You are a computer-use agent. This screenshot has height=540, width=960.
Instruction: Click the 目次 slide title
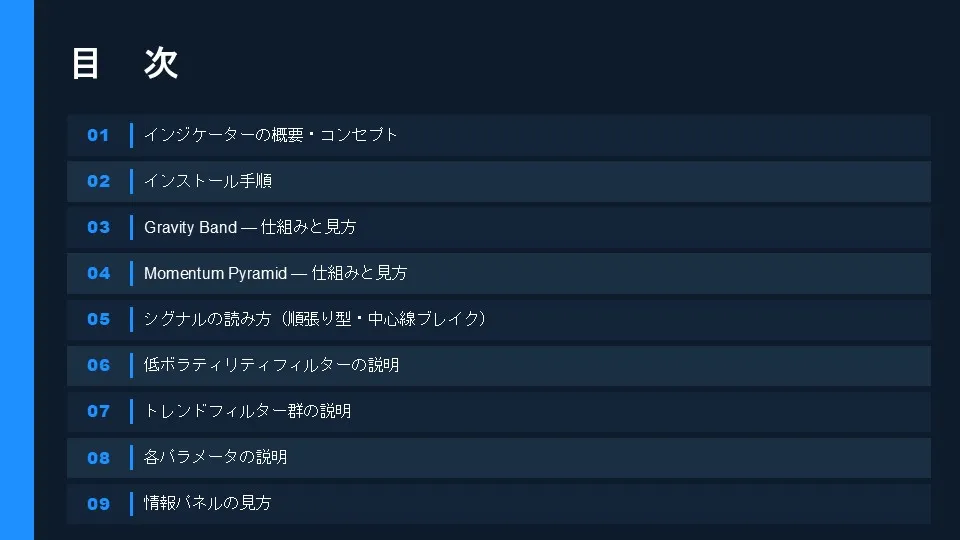coord(124,63)
